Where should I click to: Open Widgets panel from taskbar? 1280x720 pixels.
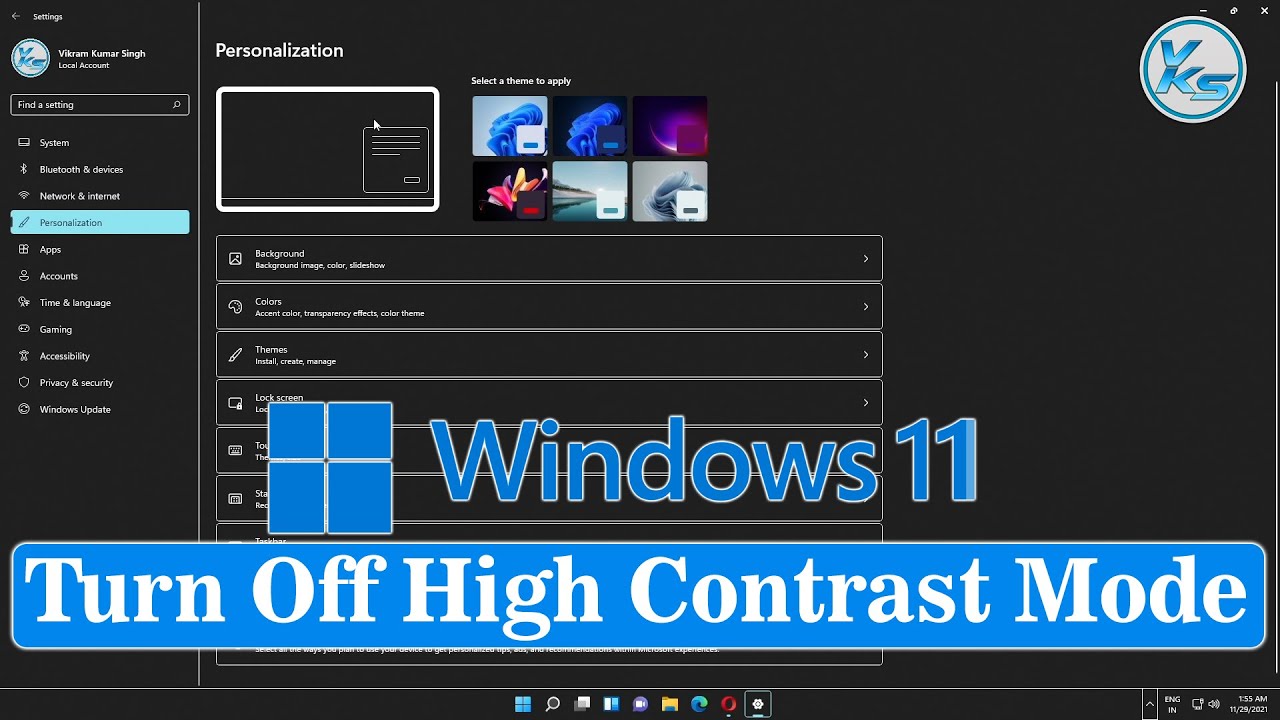pyautogui.click(x=611, y=704)
